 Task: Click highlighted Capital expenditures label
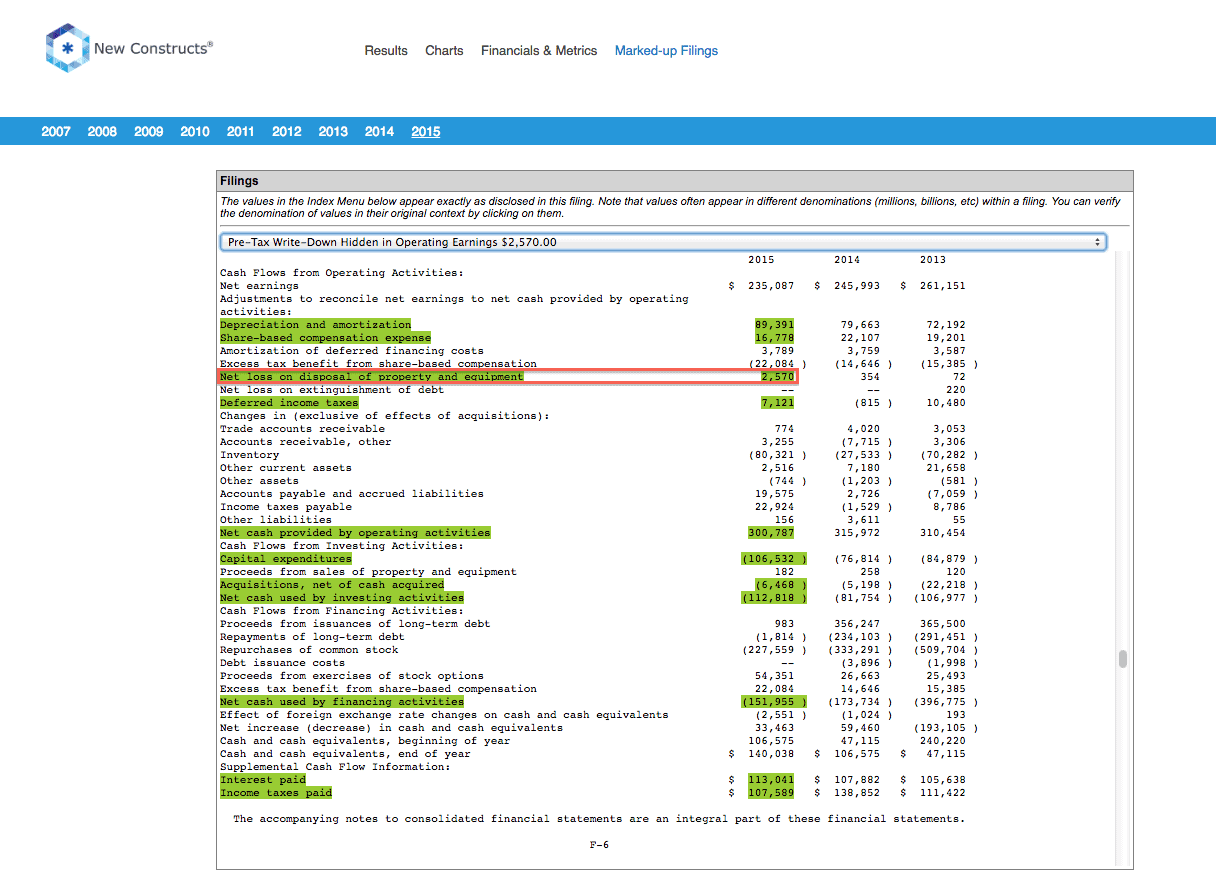coord(286,559)
